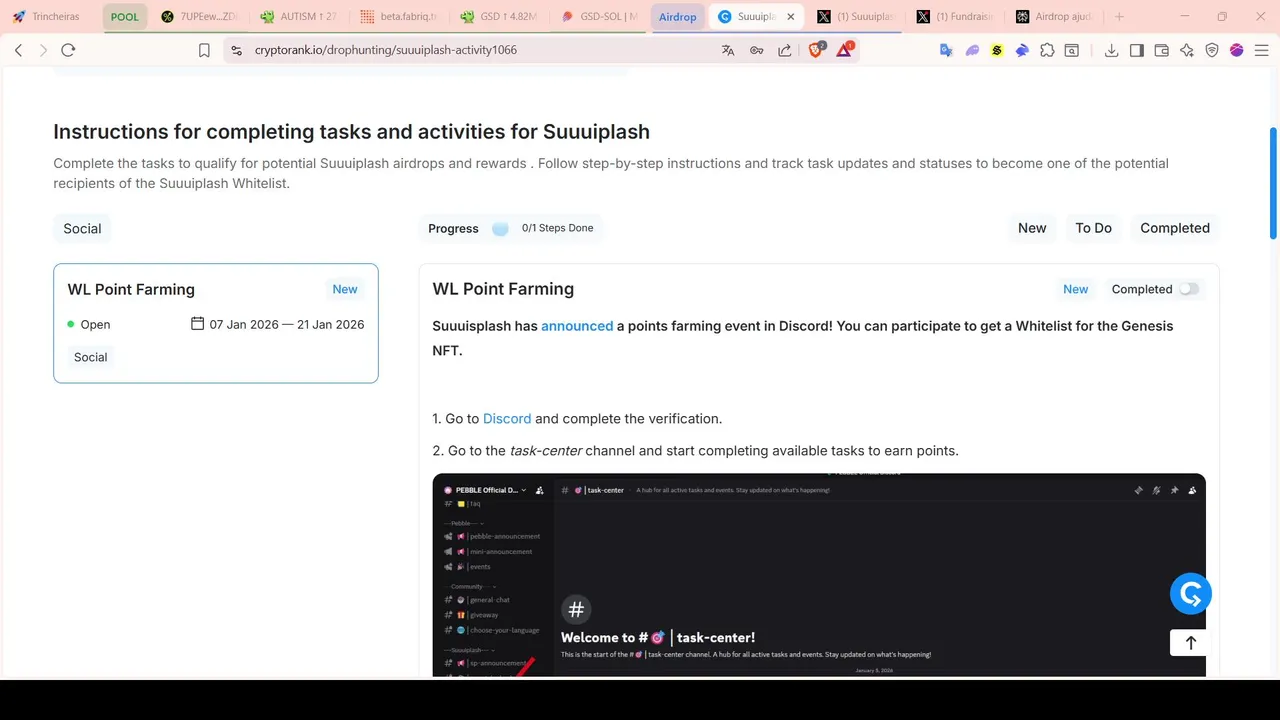Screen dimensions: 1280x720
Task: Open the announced link
Action: (577, 326)
